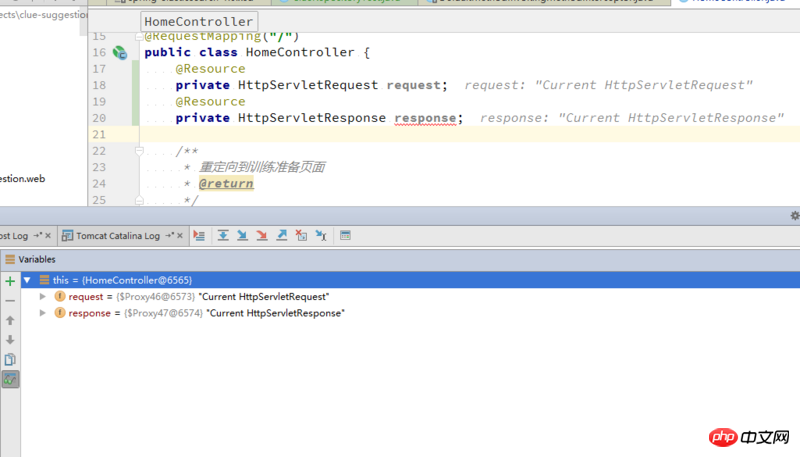Switch to the Tomcat Catalina Log tab

tap(110, 236)
